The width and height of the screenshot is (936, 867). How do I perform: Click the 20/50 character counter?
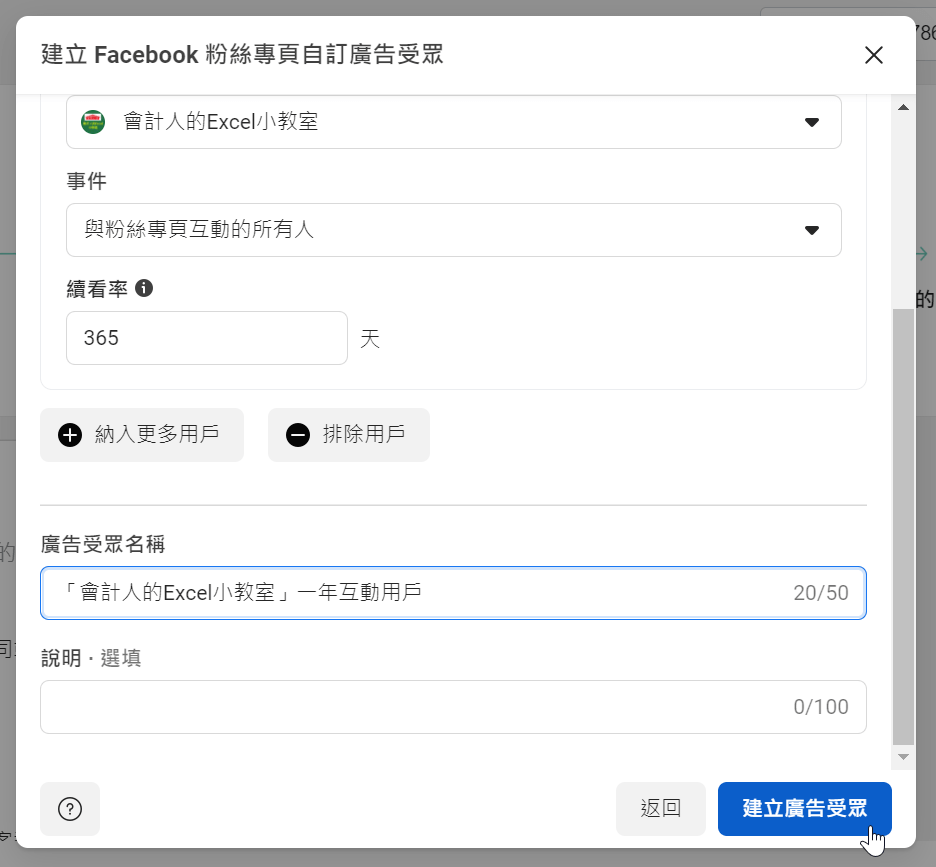click(x=821, y=593)
